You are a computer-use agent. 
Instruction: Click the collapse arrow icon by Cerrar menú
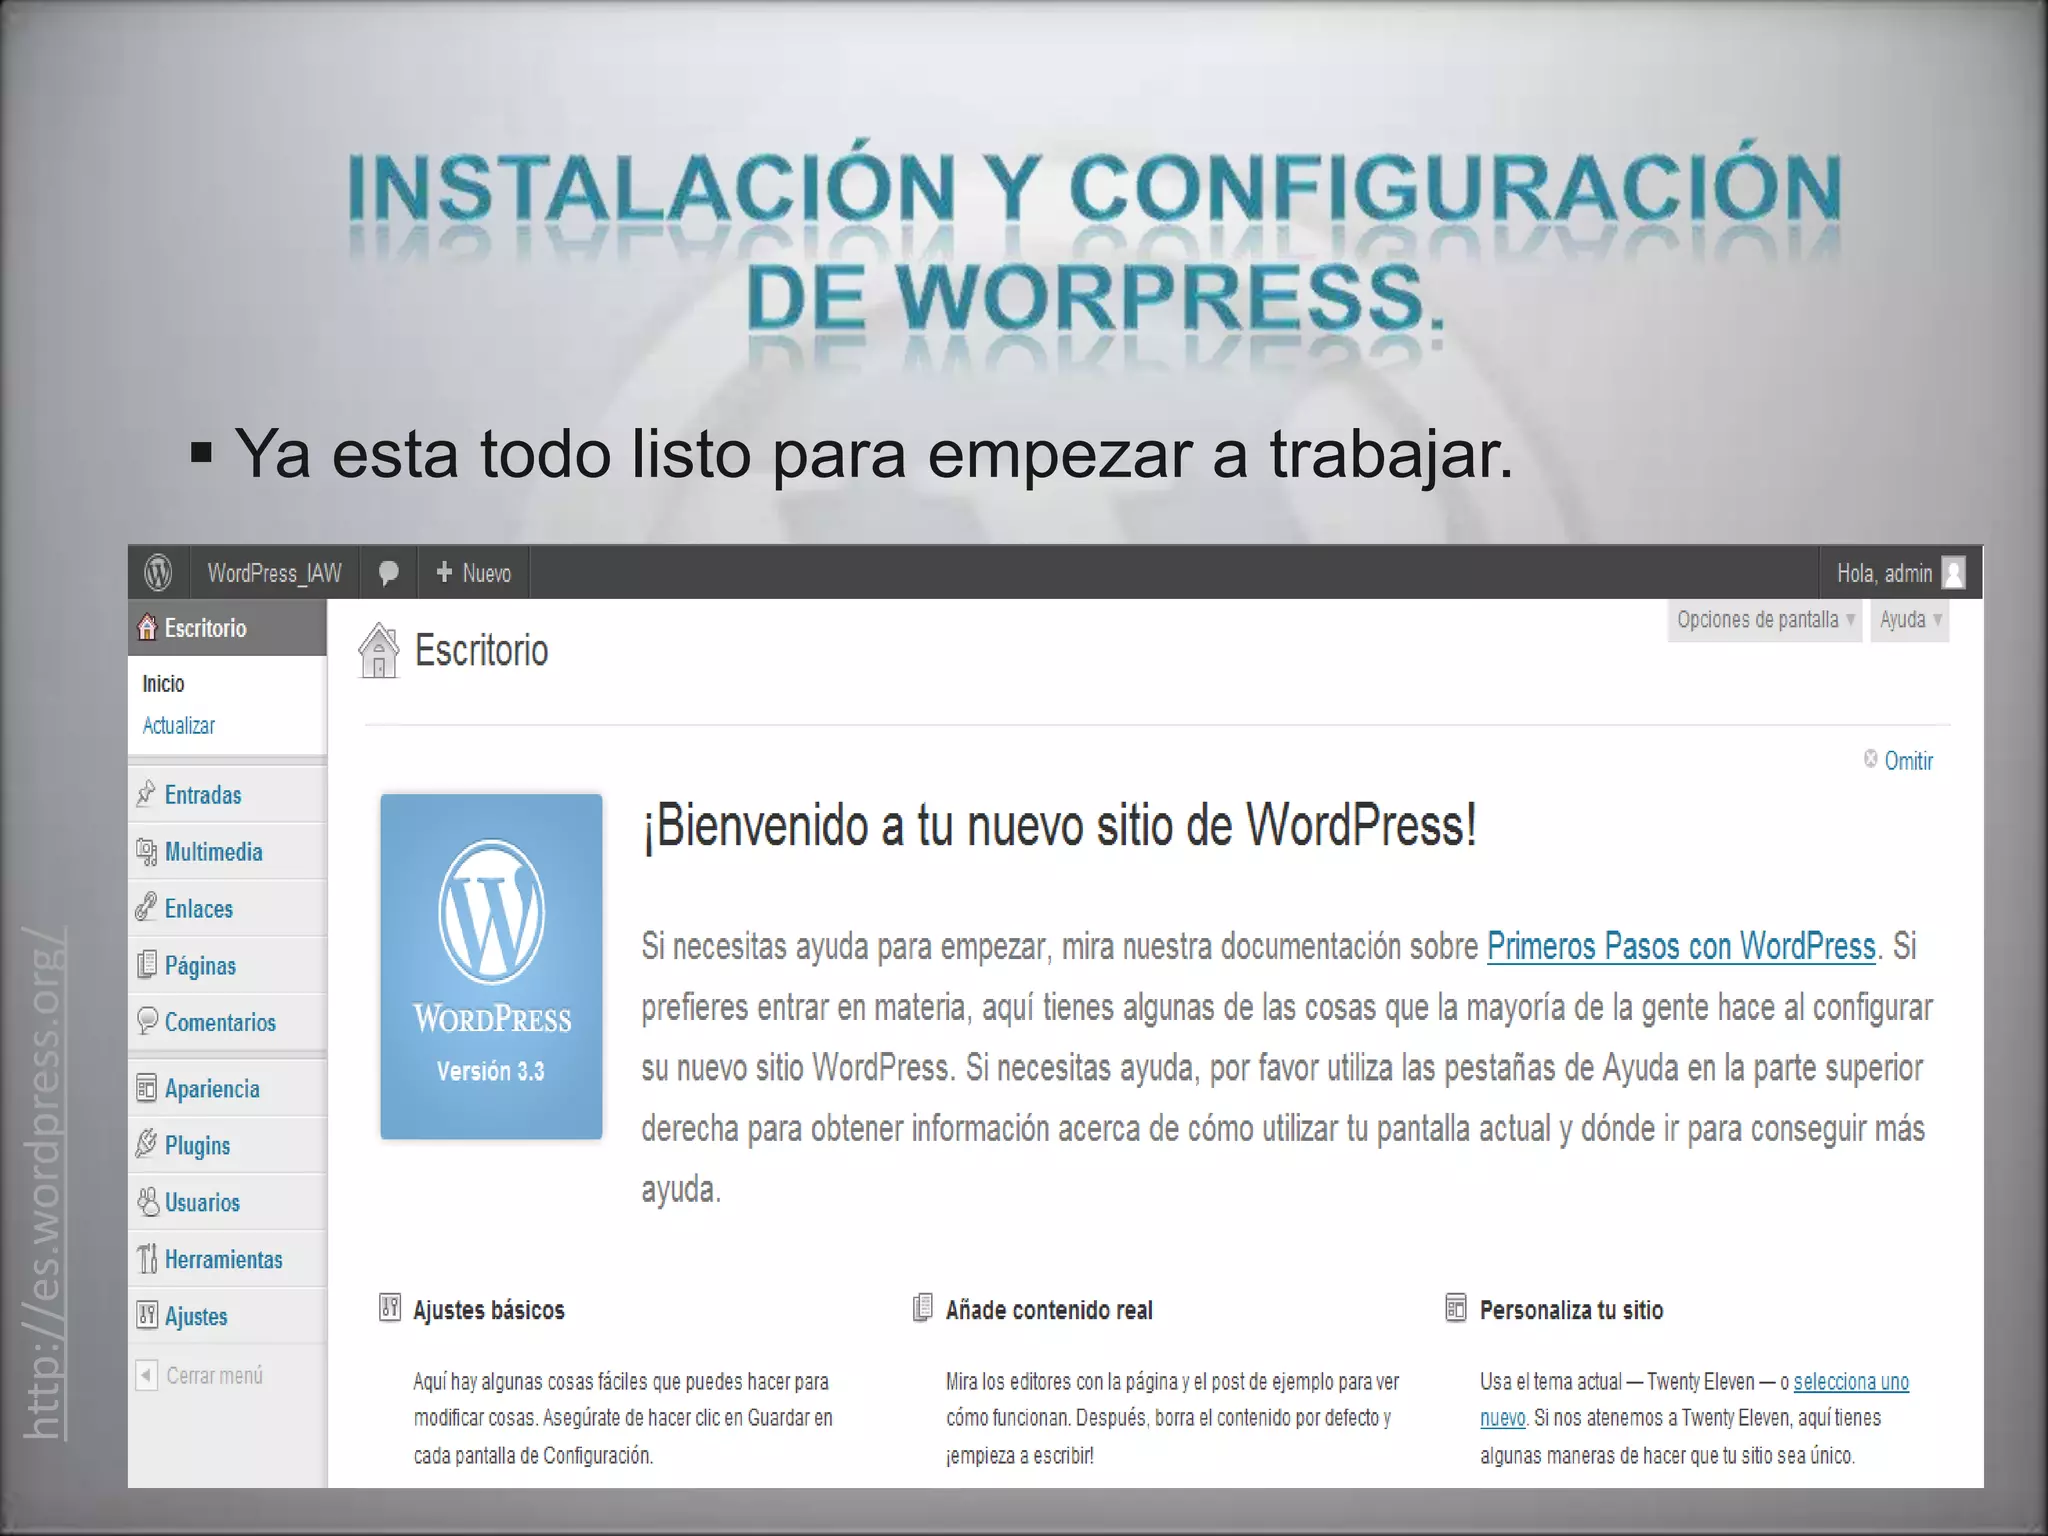pos(146,1375)
